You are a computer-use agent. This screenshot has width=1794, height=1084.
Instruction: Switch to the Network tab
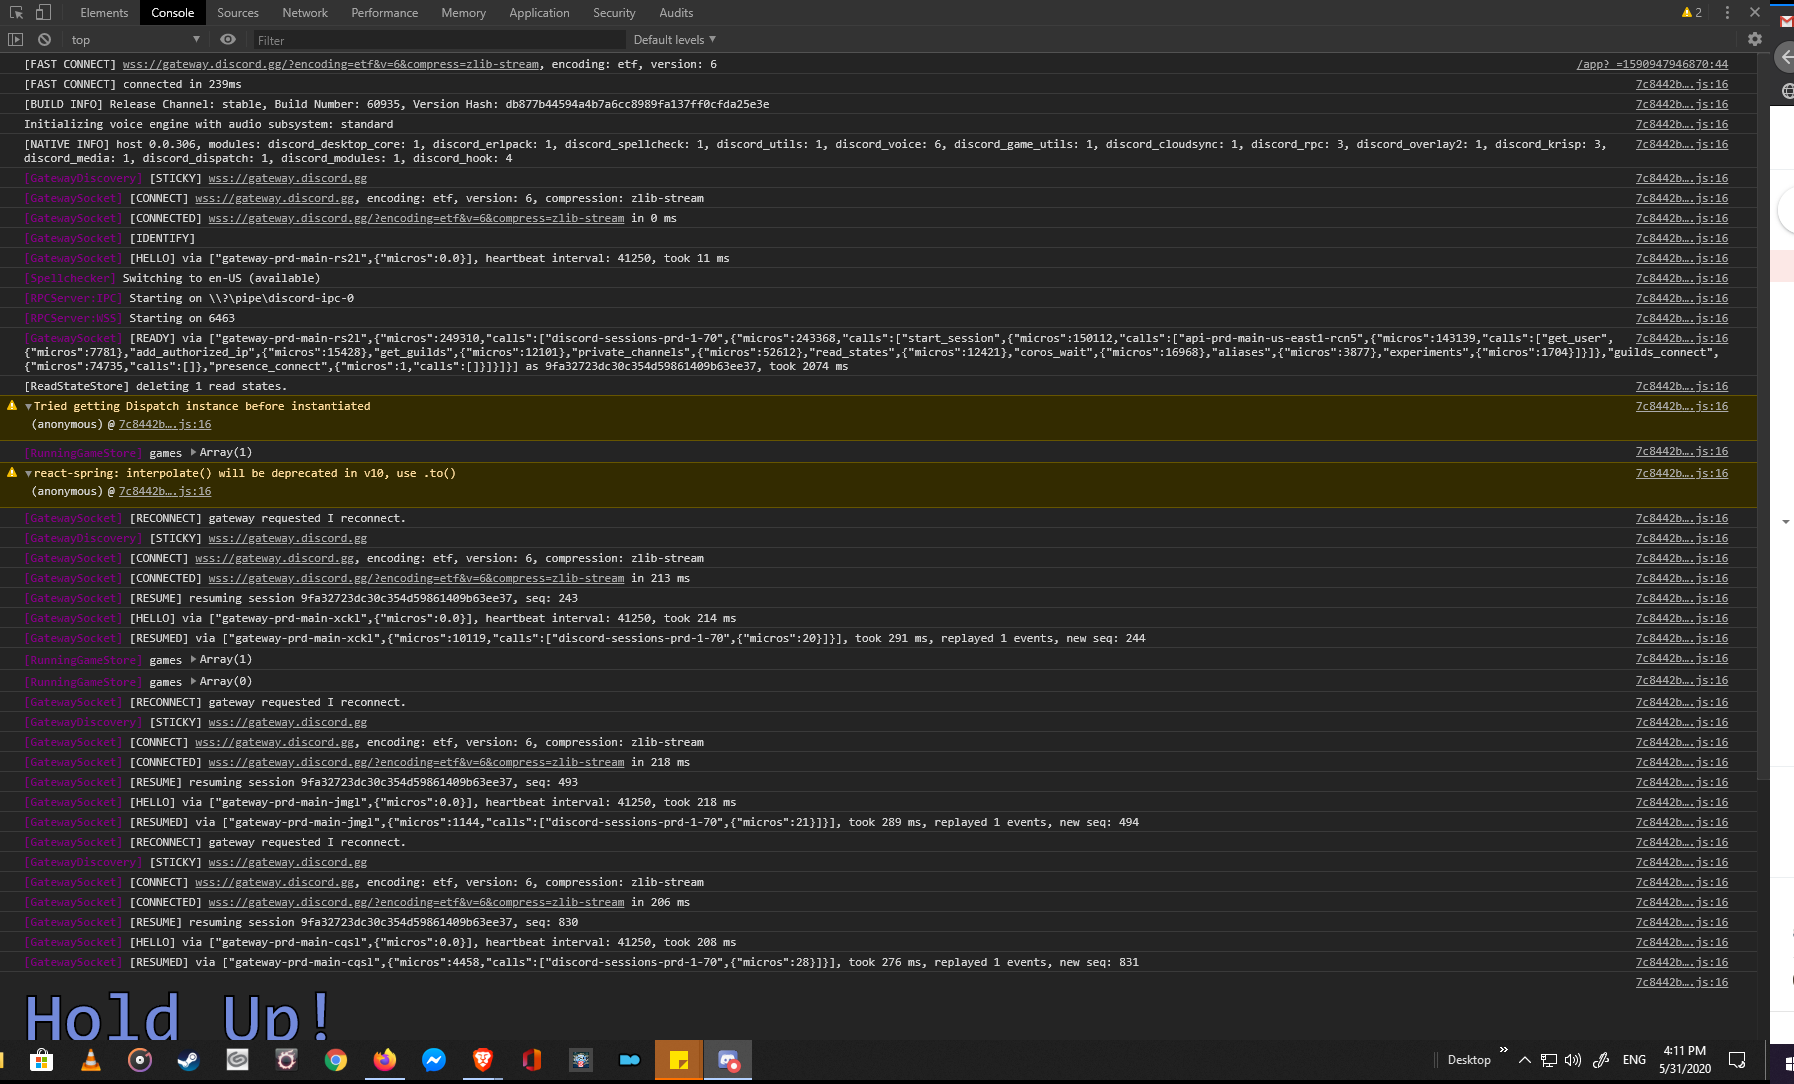(305, 13)
